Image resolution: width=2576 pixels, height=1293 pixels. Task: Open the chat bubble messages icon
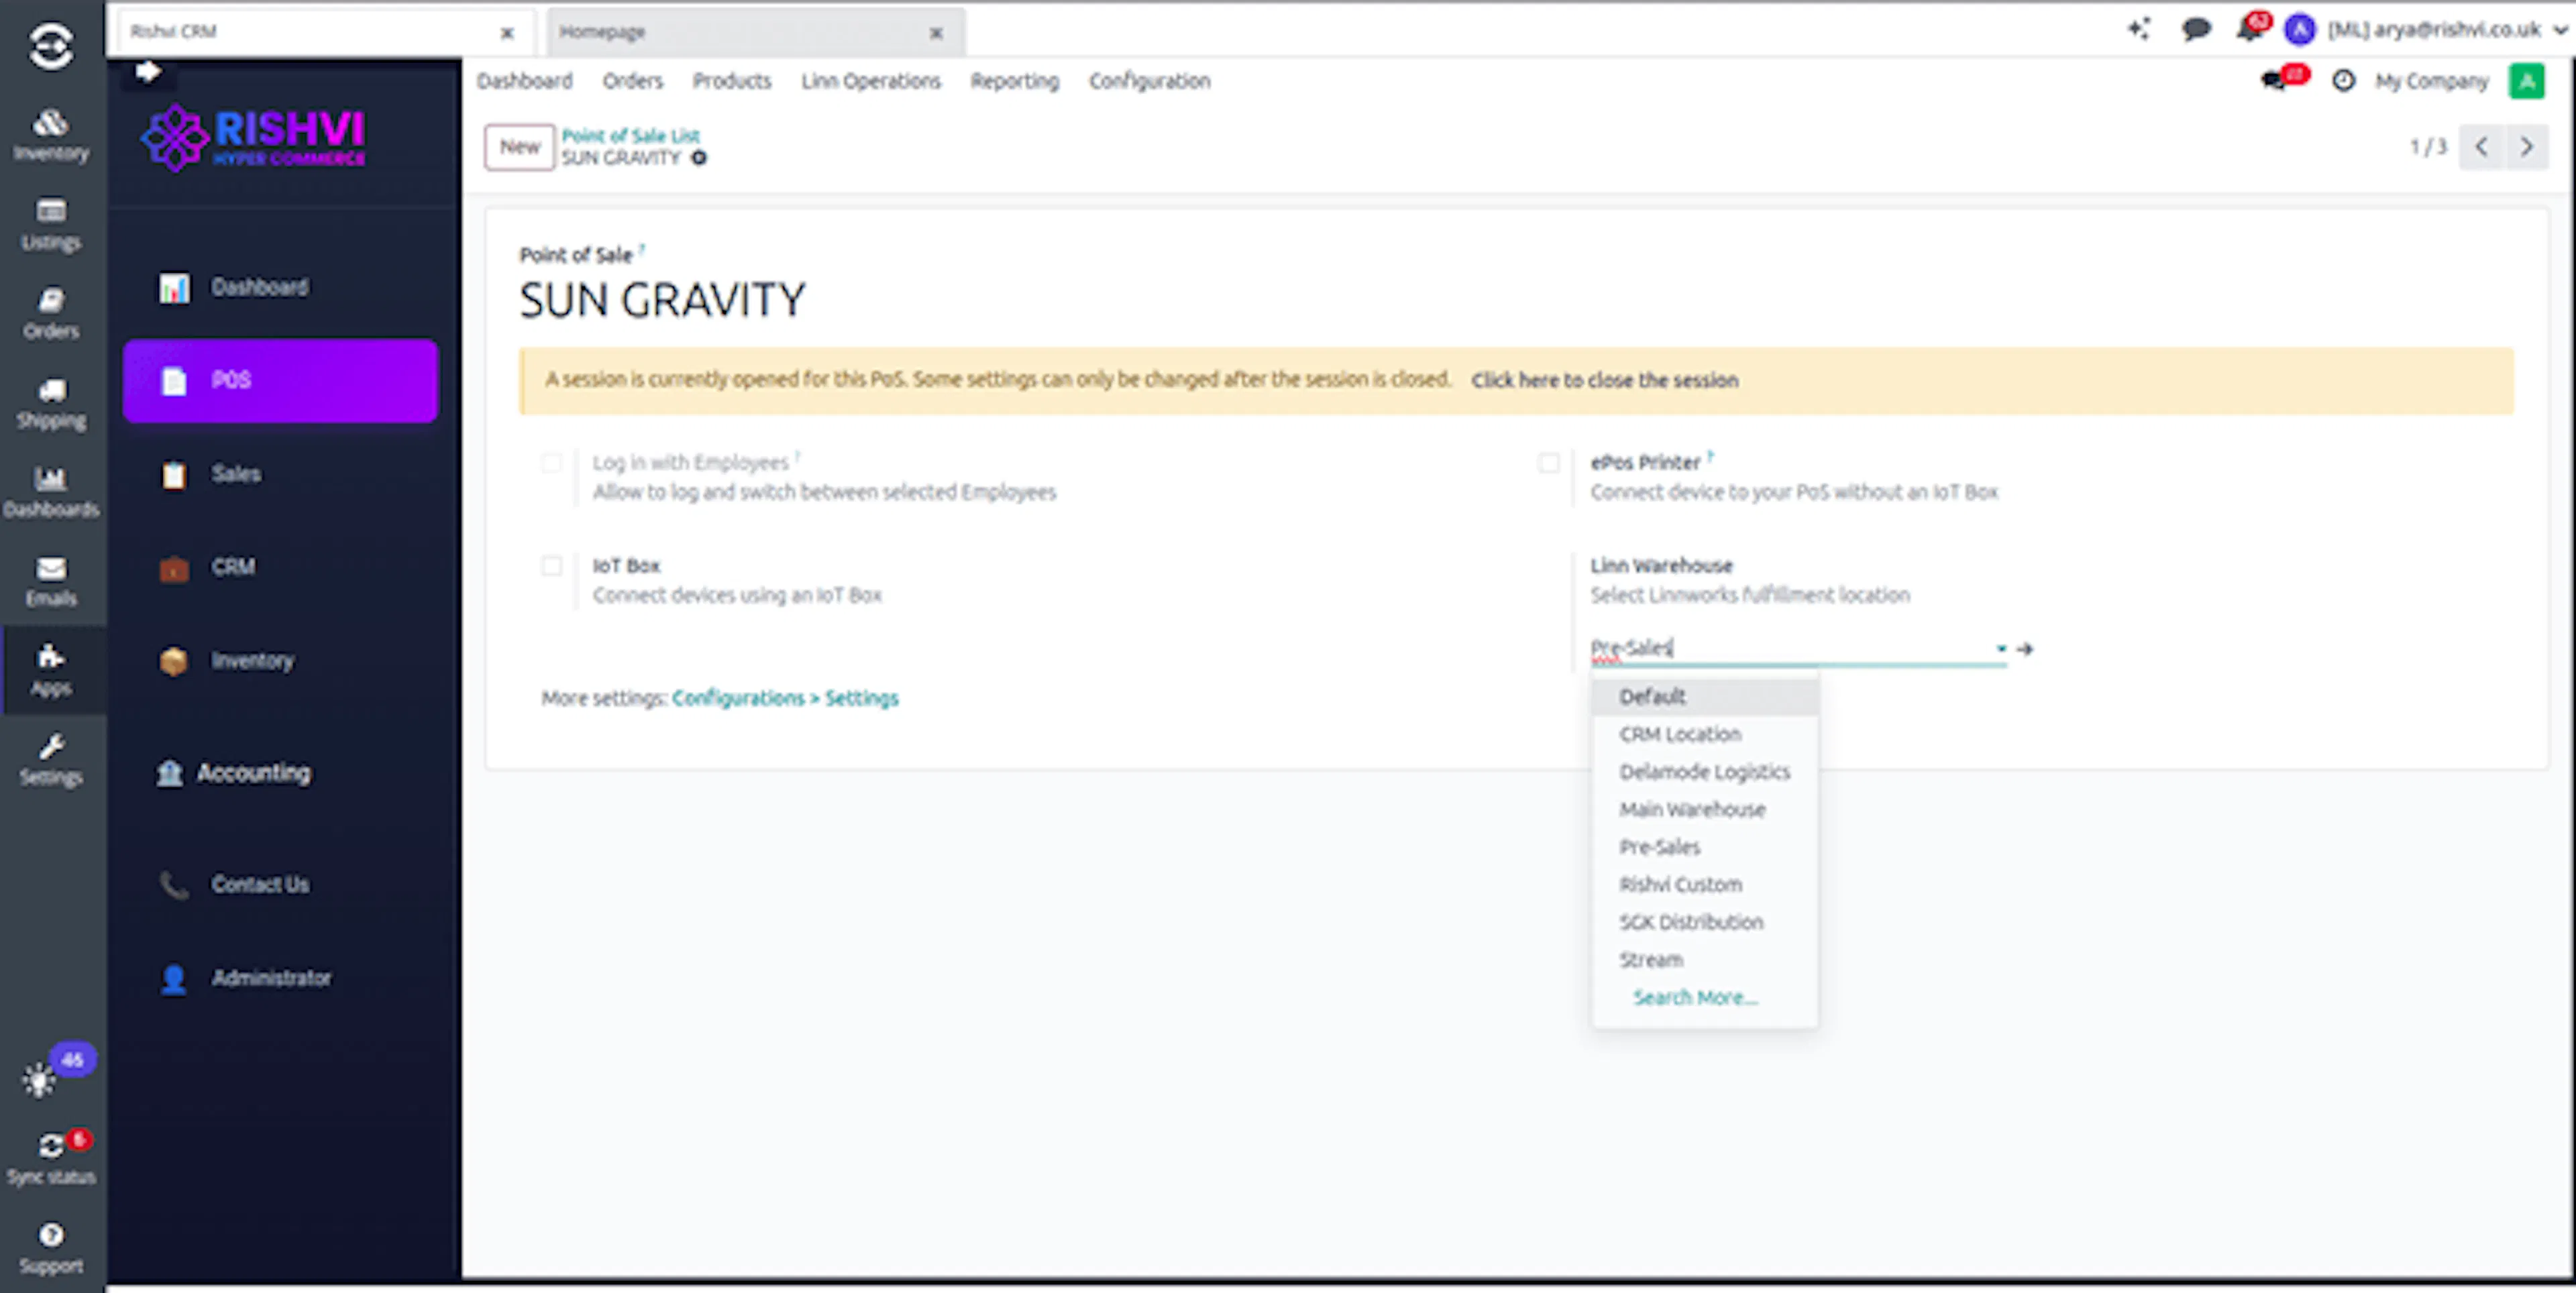(x=2195, y=29)
